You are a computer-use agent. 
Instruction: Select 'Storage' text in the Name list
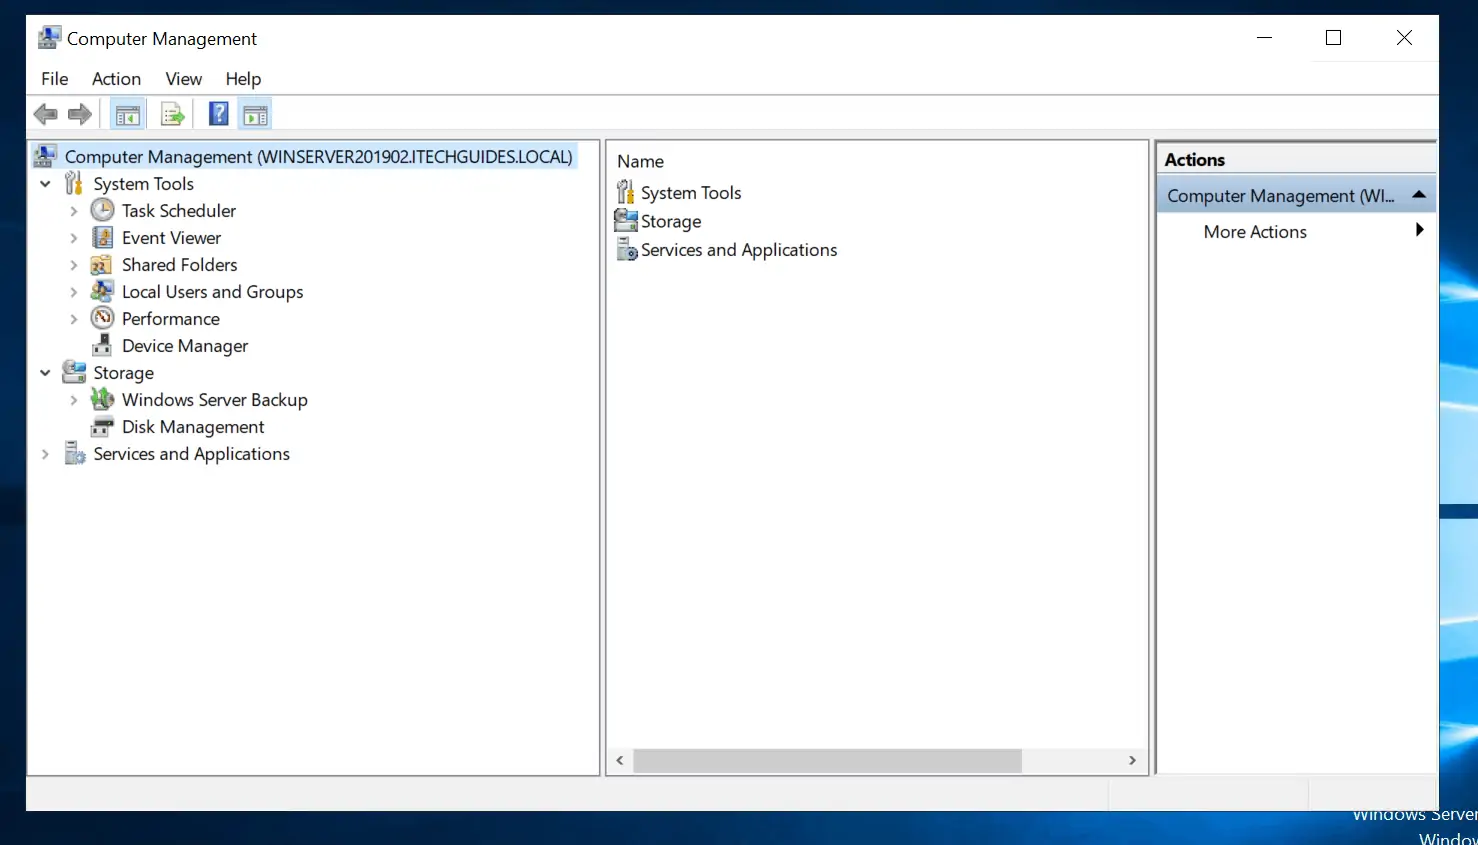(x=671, y=221)
